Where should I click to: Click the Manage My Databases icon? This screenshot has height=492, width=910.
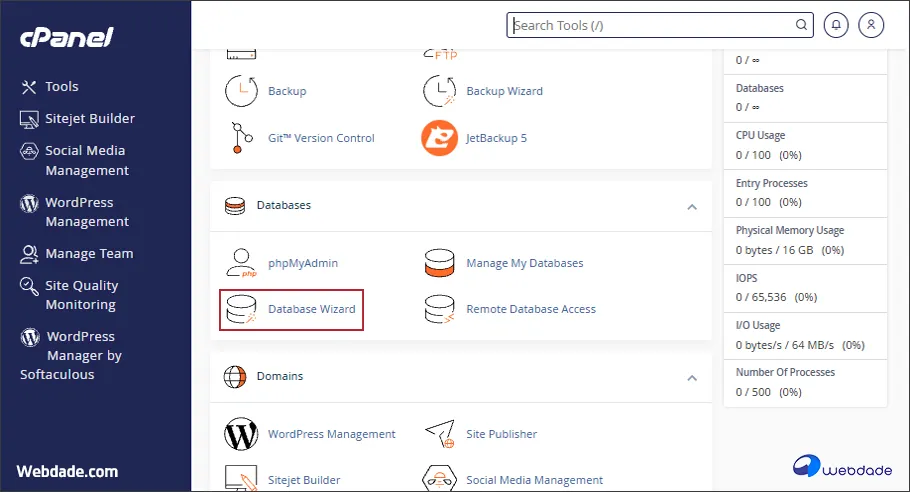click(439, 263)
